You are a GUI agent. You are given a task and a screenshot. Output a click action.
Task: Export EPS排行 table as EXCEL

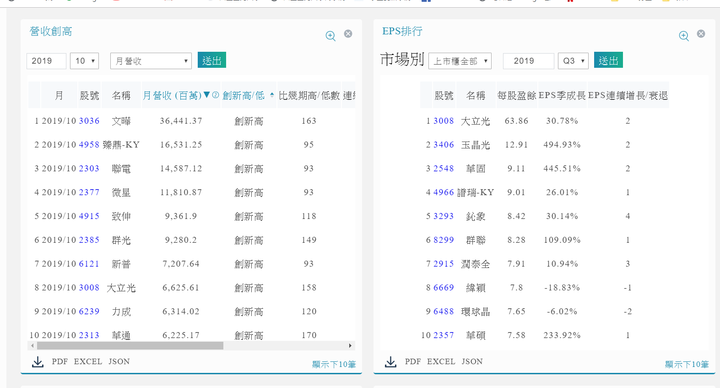tap(441, 361)
